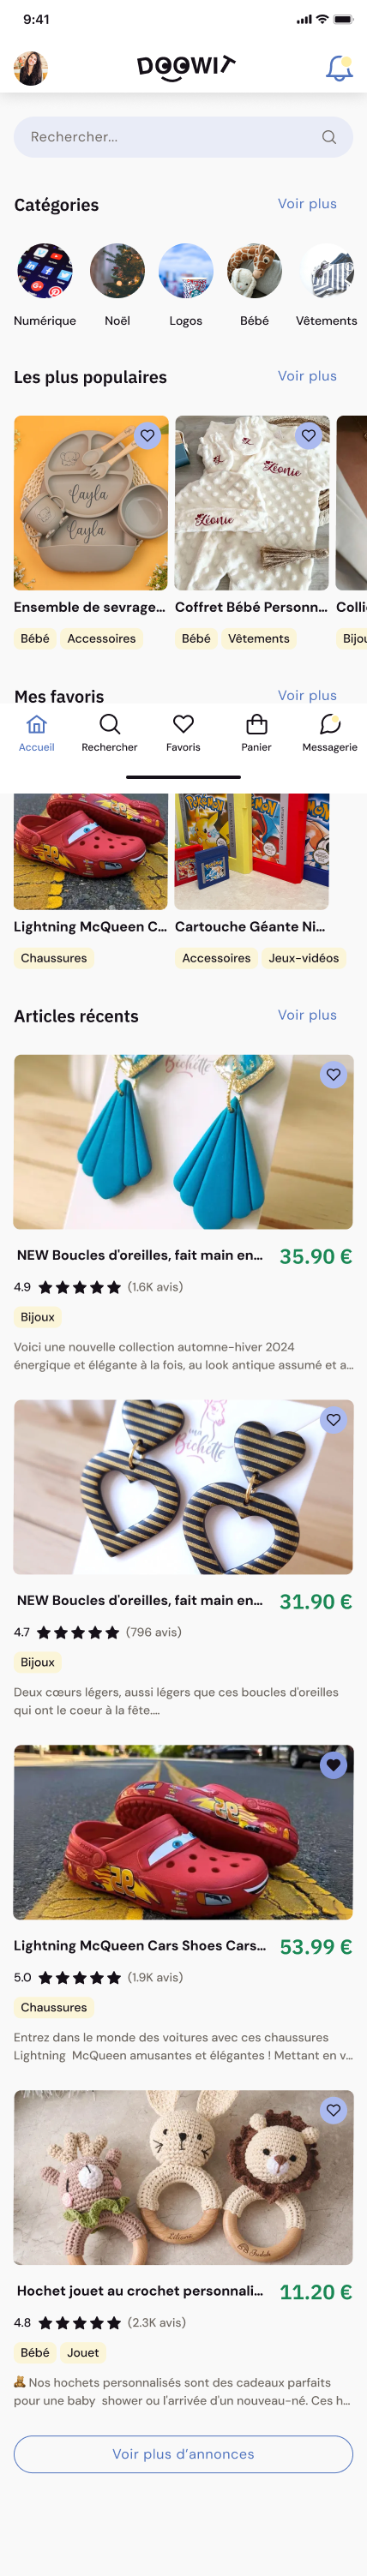Toggle favorite heart on Ensemble de sevrage
The height and width of the screenshot is (2576, 367).
(x=147, y=435)
